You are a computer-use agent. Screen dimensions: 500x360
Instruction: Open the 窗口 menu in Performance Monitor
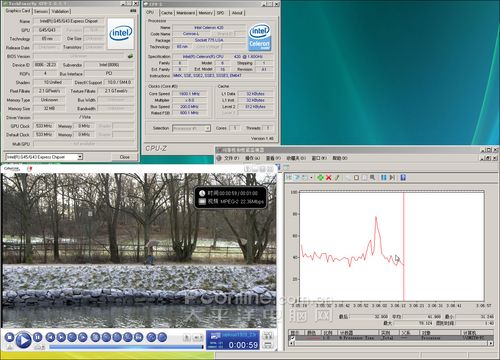click(319, 158)
